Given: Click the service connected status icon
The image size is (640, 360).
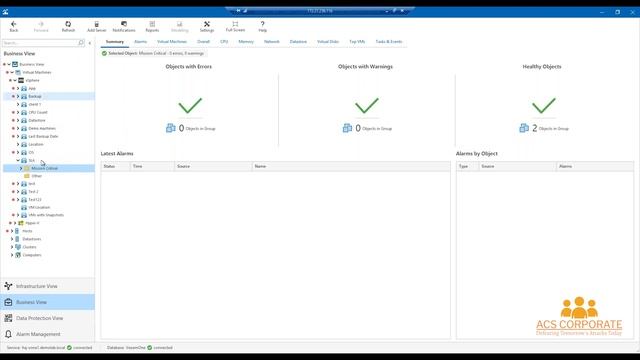Looking at the screenshot, I should (x=69, y=348).
